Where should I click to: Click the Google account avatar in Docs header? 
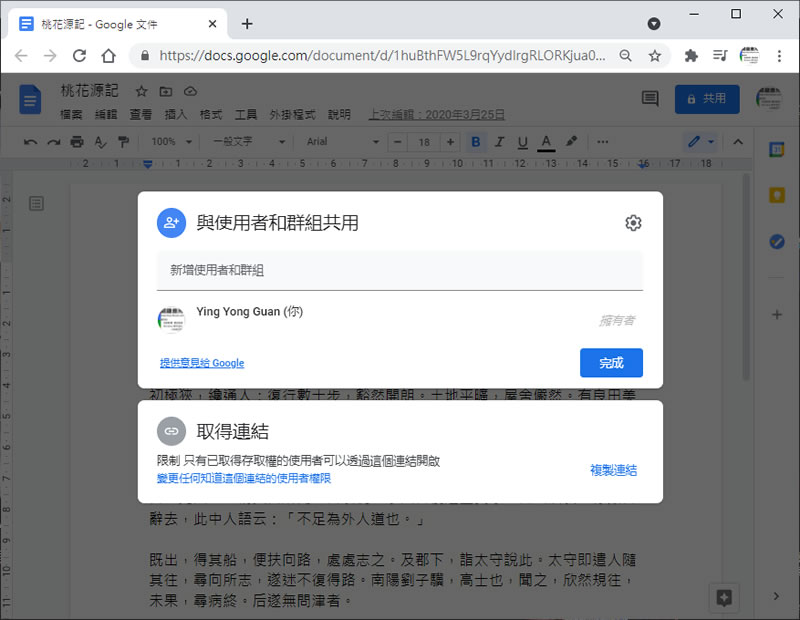point(769,98)
